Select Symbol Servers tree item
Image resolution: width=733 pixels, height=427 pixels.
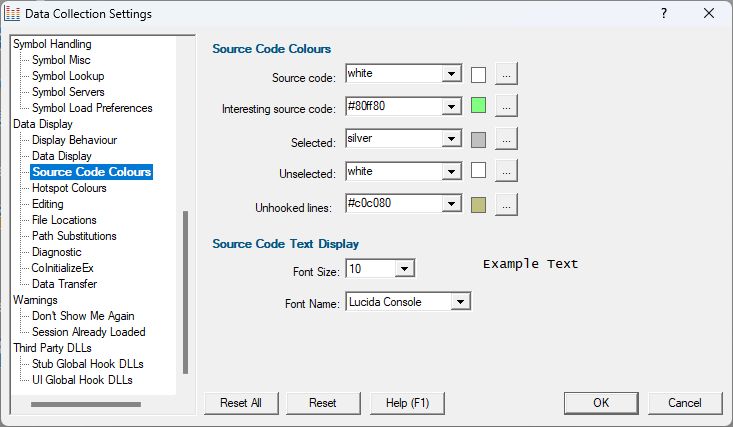[68, 92]
